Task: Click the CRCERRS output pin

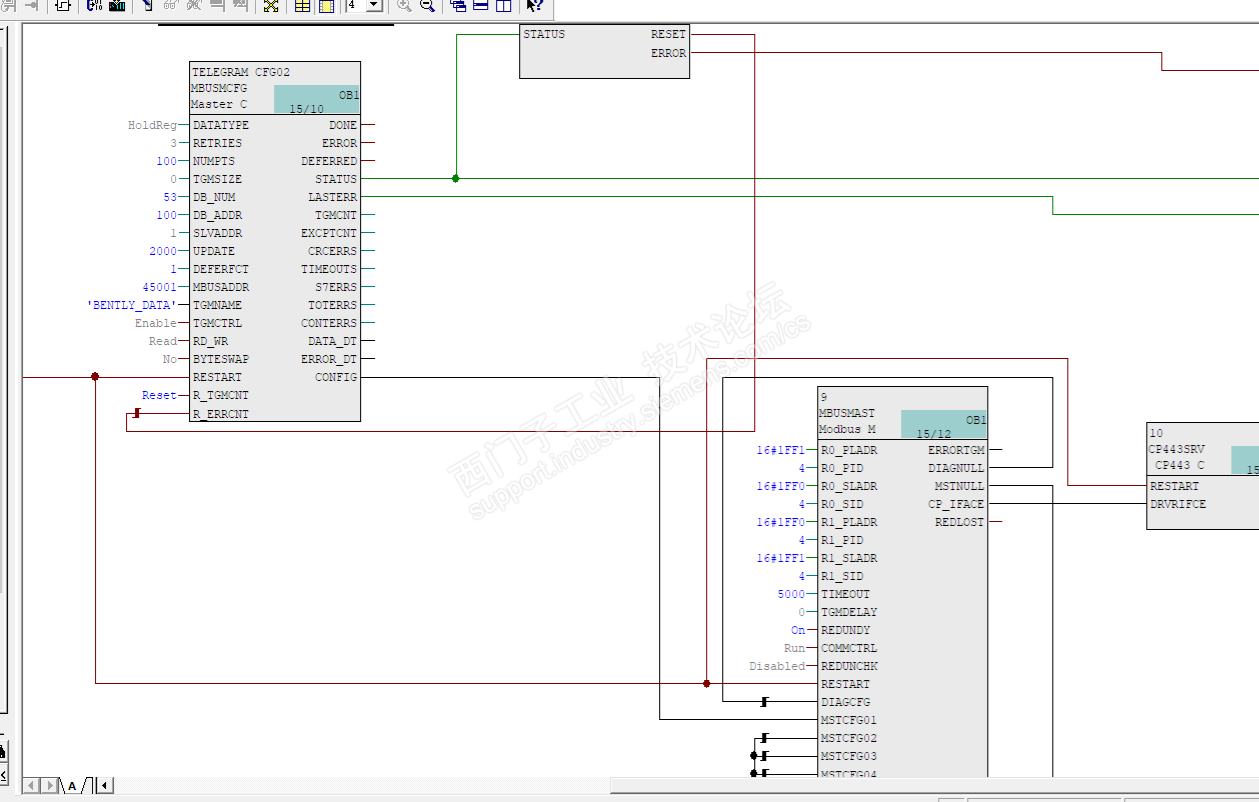Action: coord(332,251)
